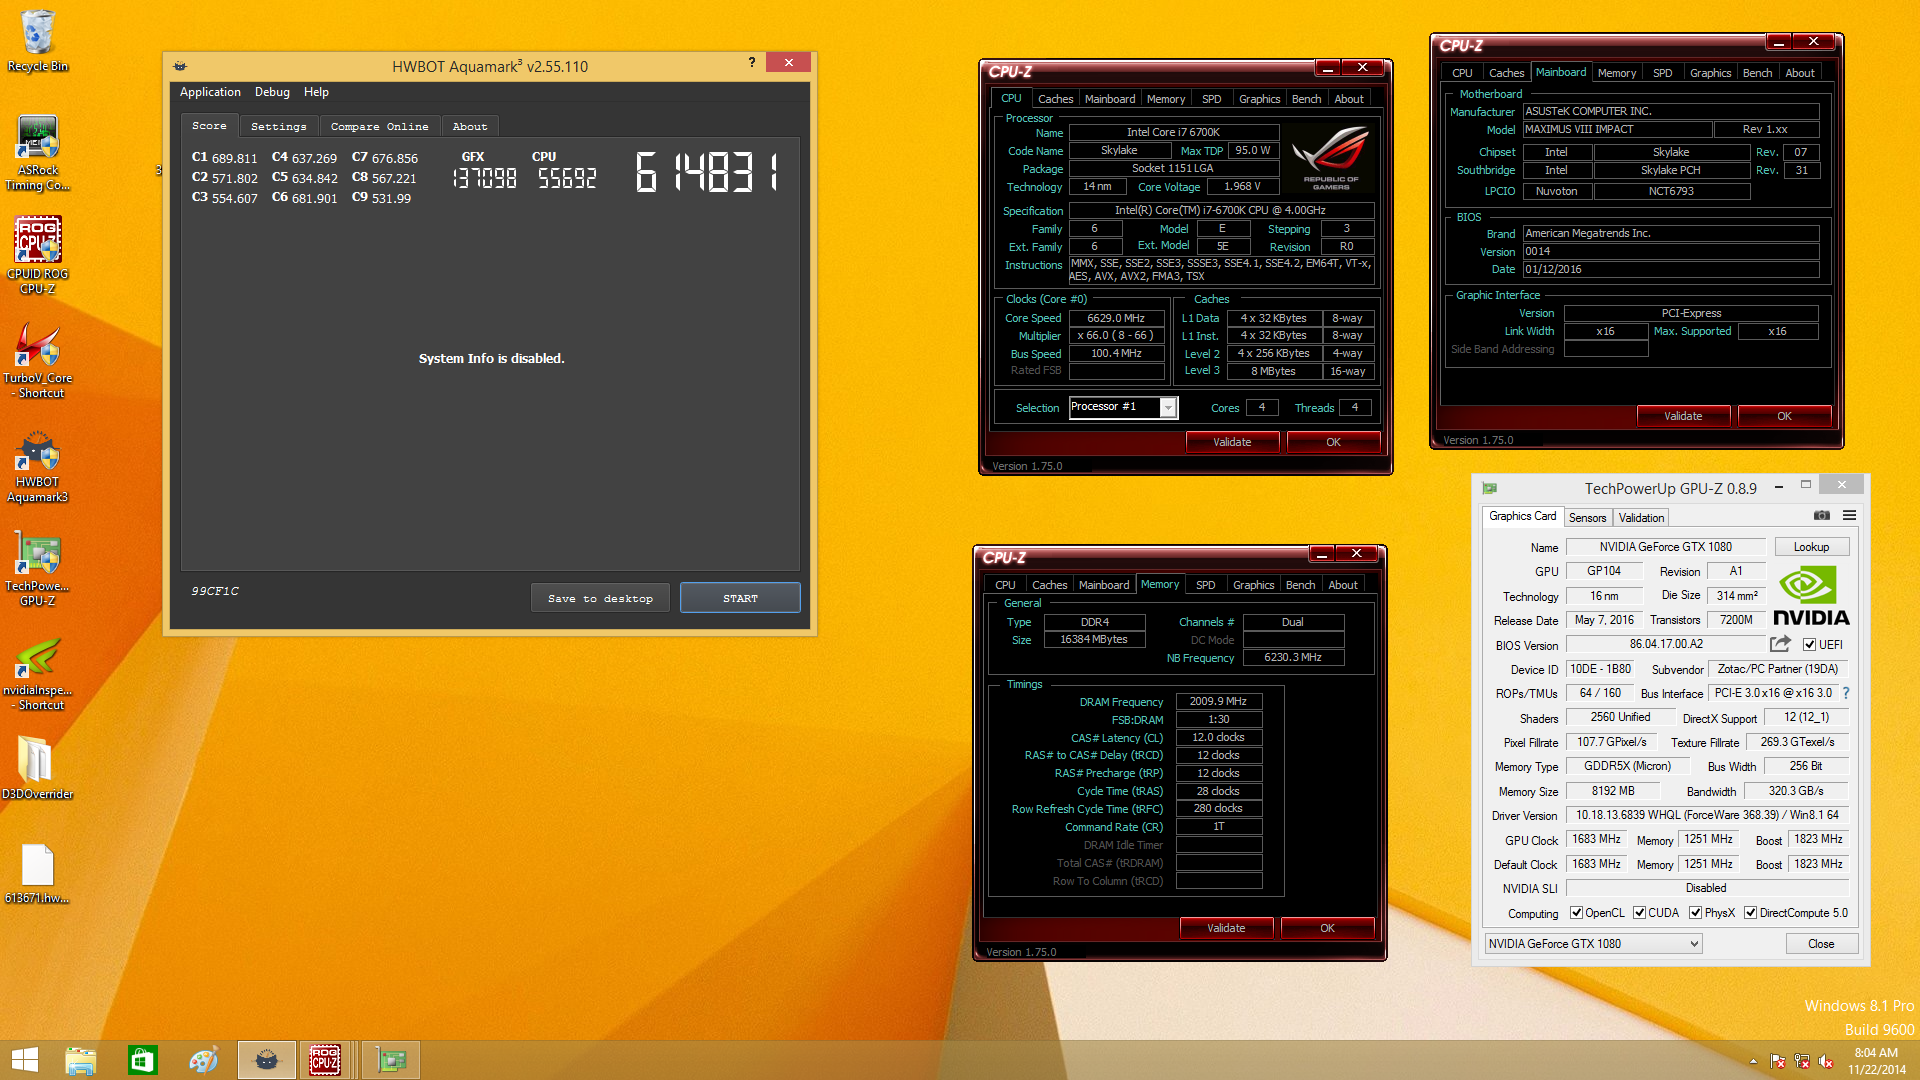1920x1080 pixels.
Task: Switch to the Settings tab in Aquamark
Action: (x=279, y=126)
